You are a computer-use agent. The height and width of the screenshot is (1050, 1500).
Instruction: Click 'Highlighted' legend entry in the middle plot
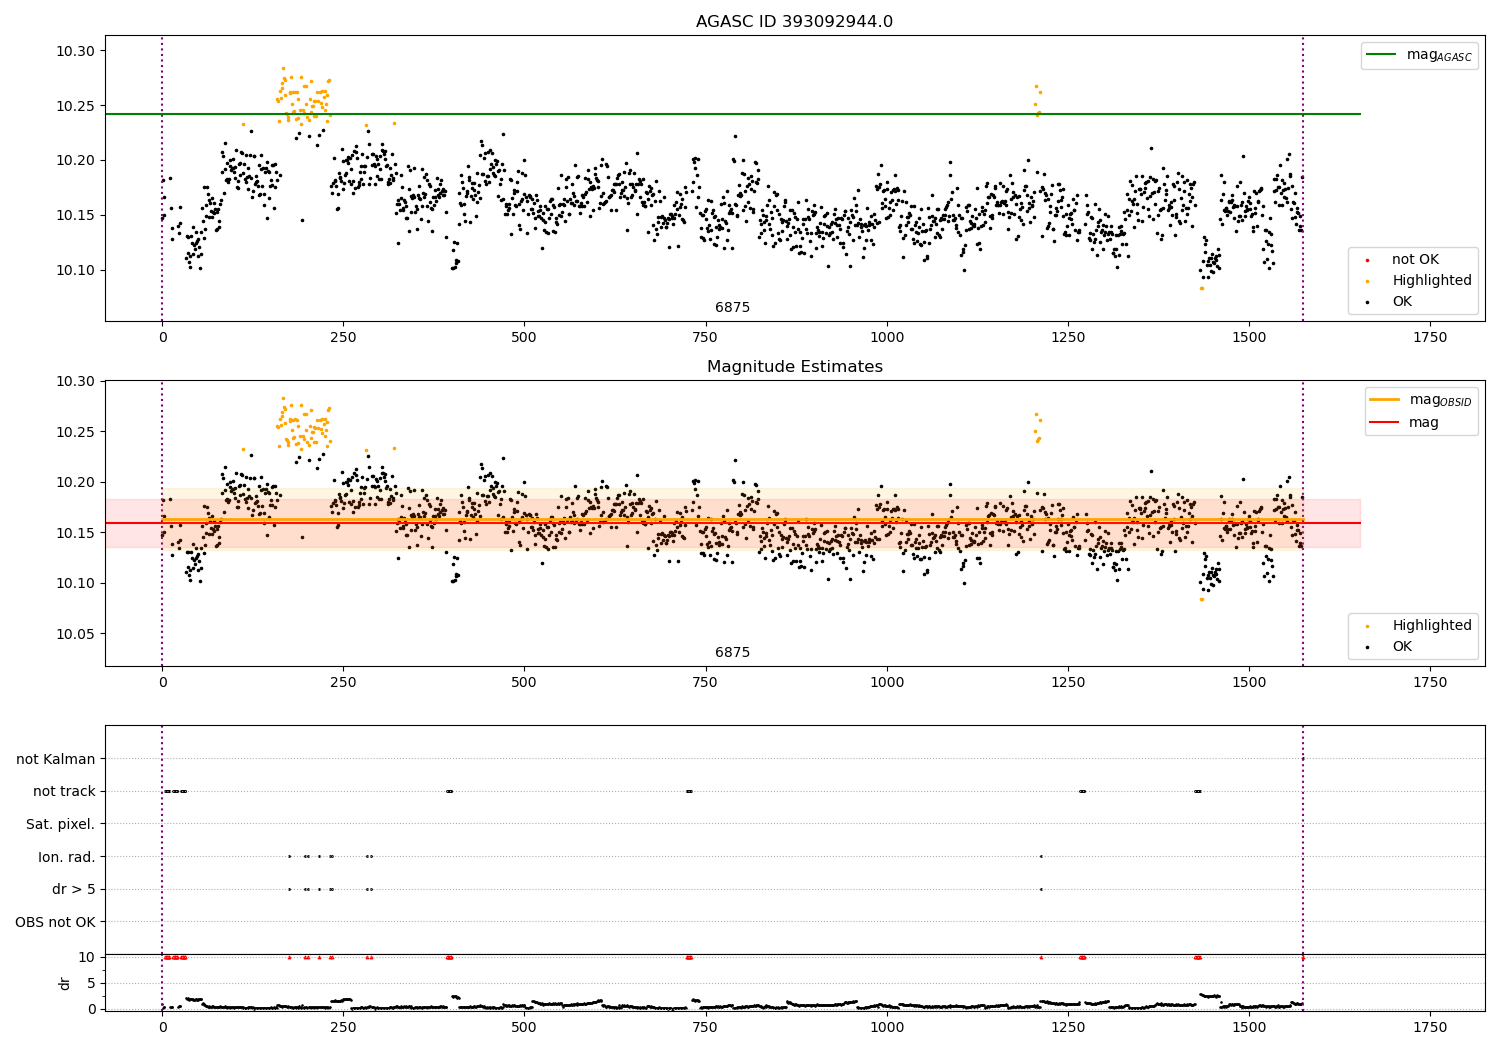[1432, 626]
